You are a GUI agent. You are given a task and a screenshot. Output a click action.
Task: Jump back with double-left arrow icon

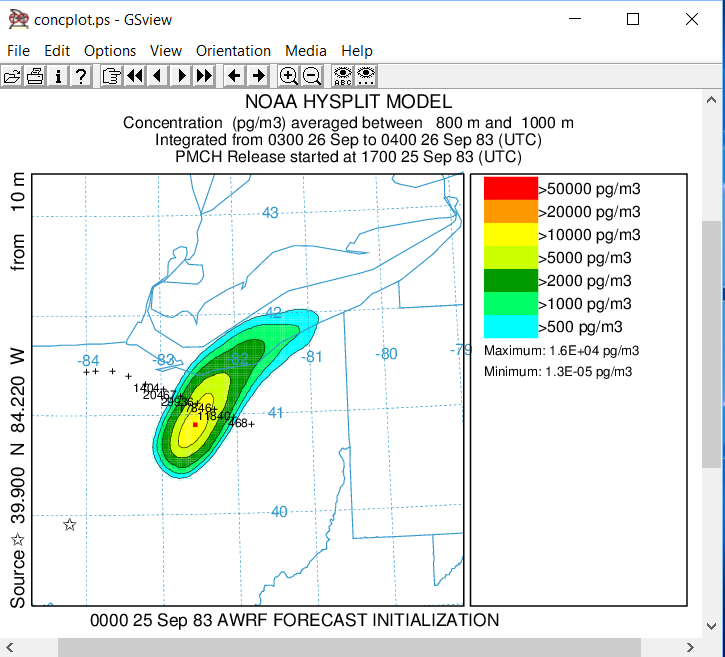click(134, 76)
